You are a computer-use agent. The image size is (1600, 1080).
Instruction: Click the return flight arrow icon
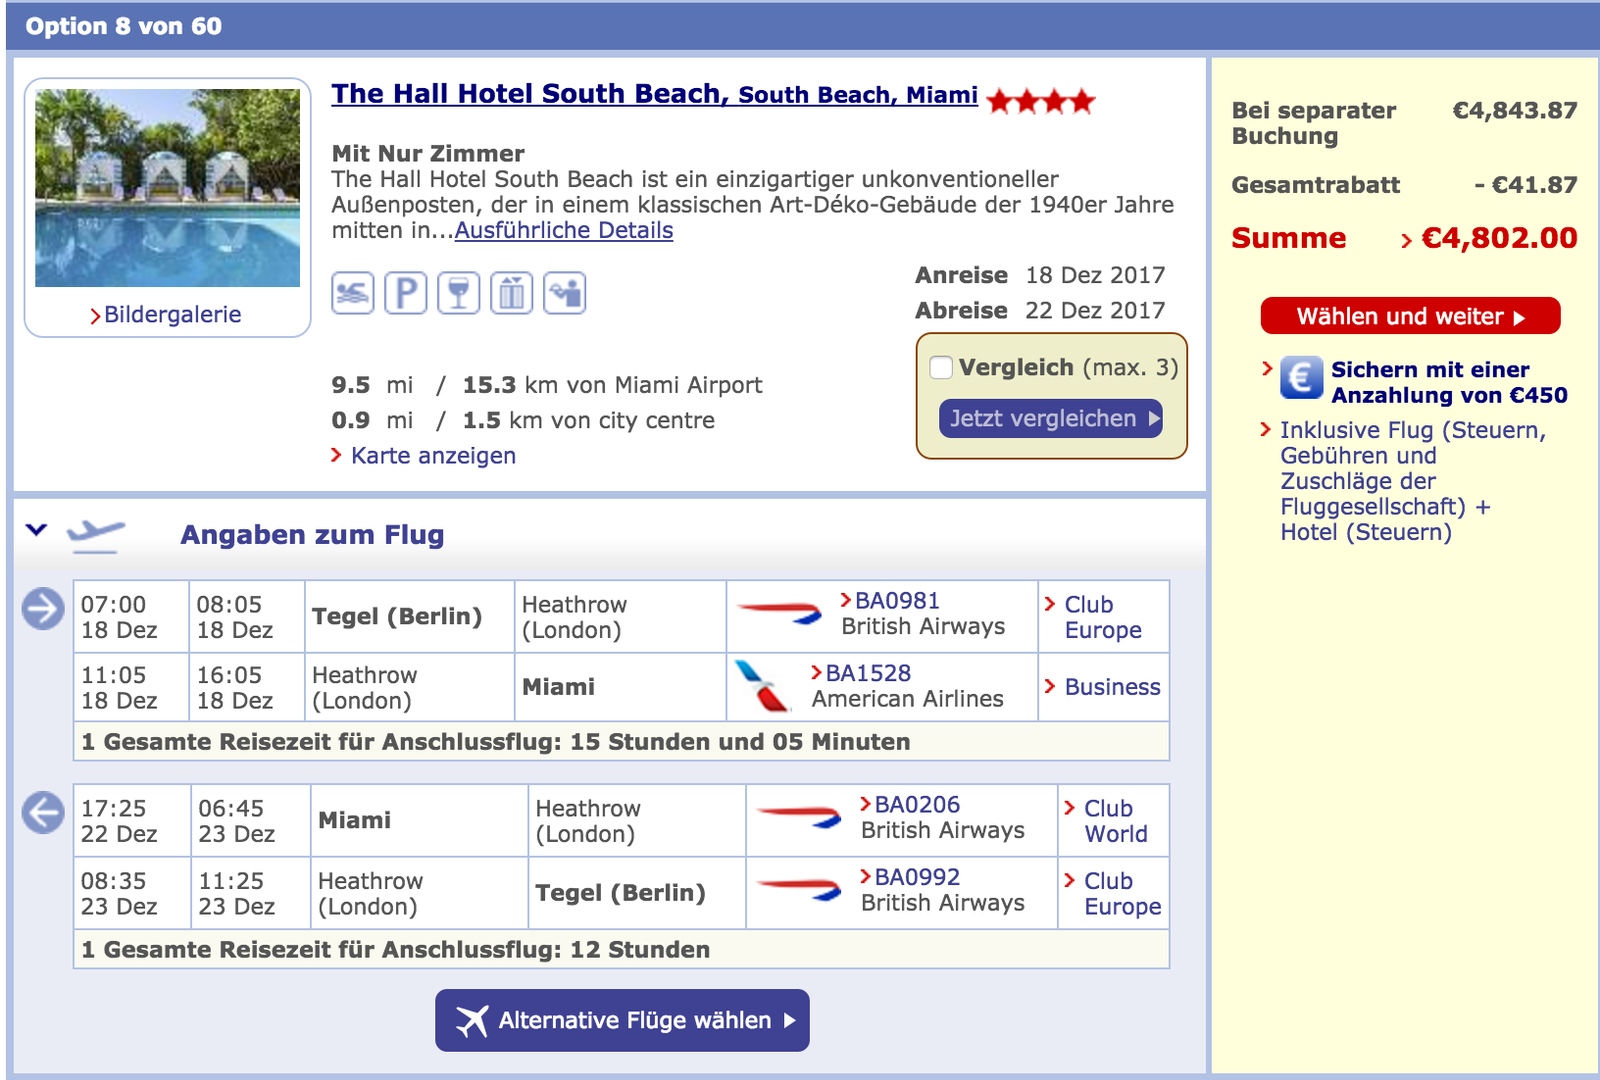click(x=43, y=812)
